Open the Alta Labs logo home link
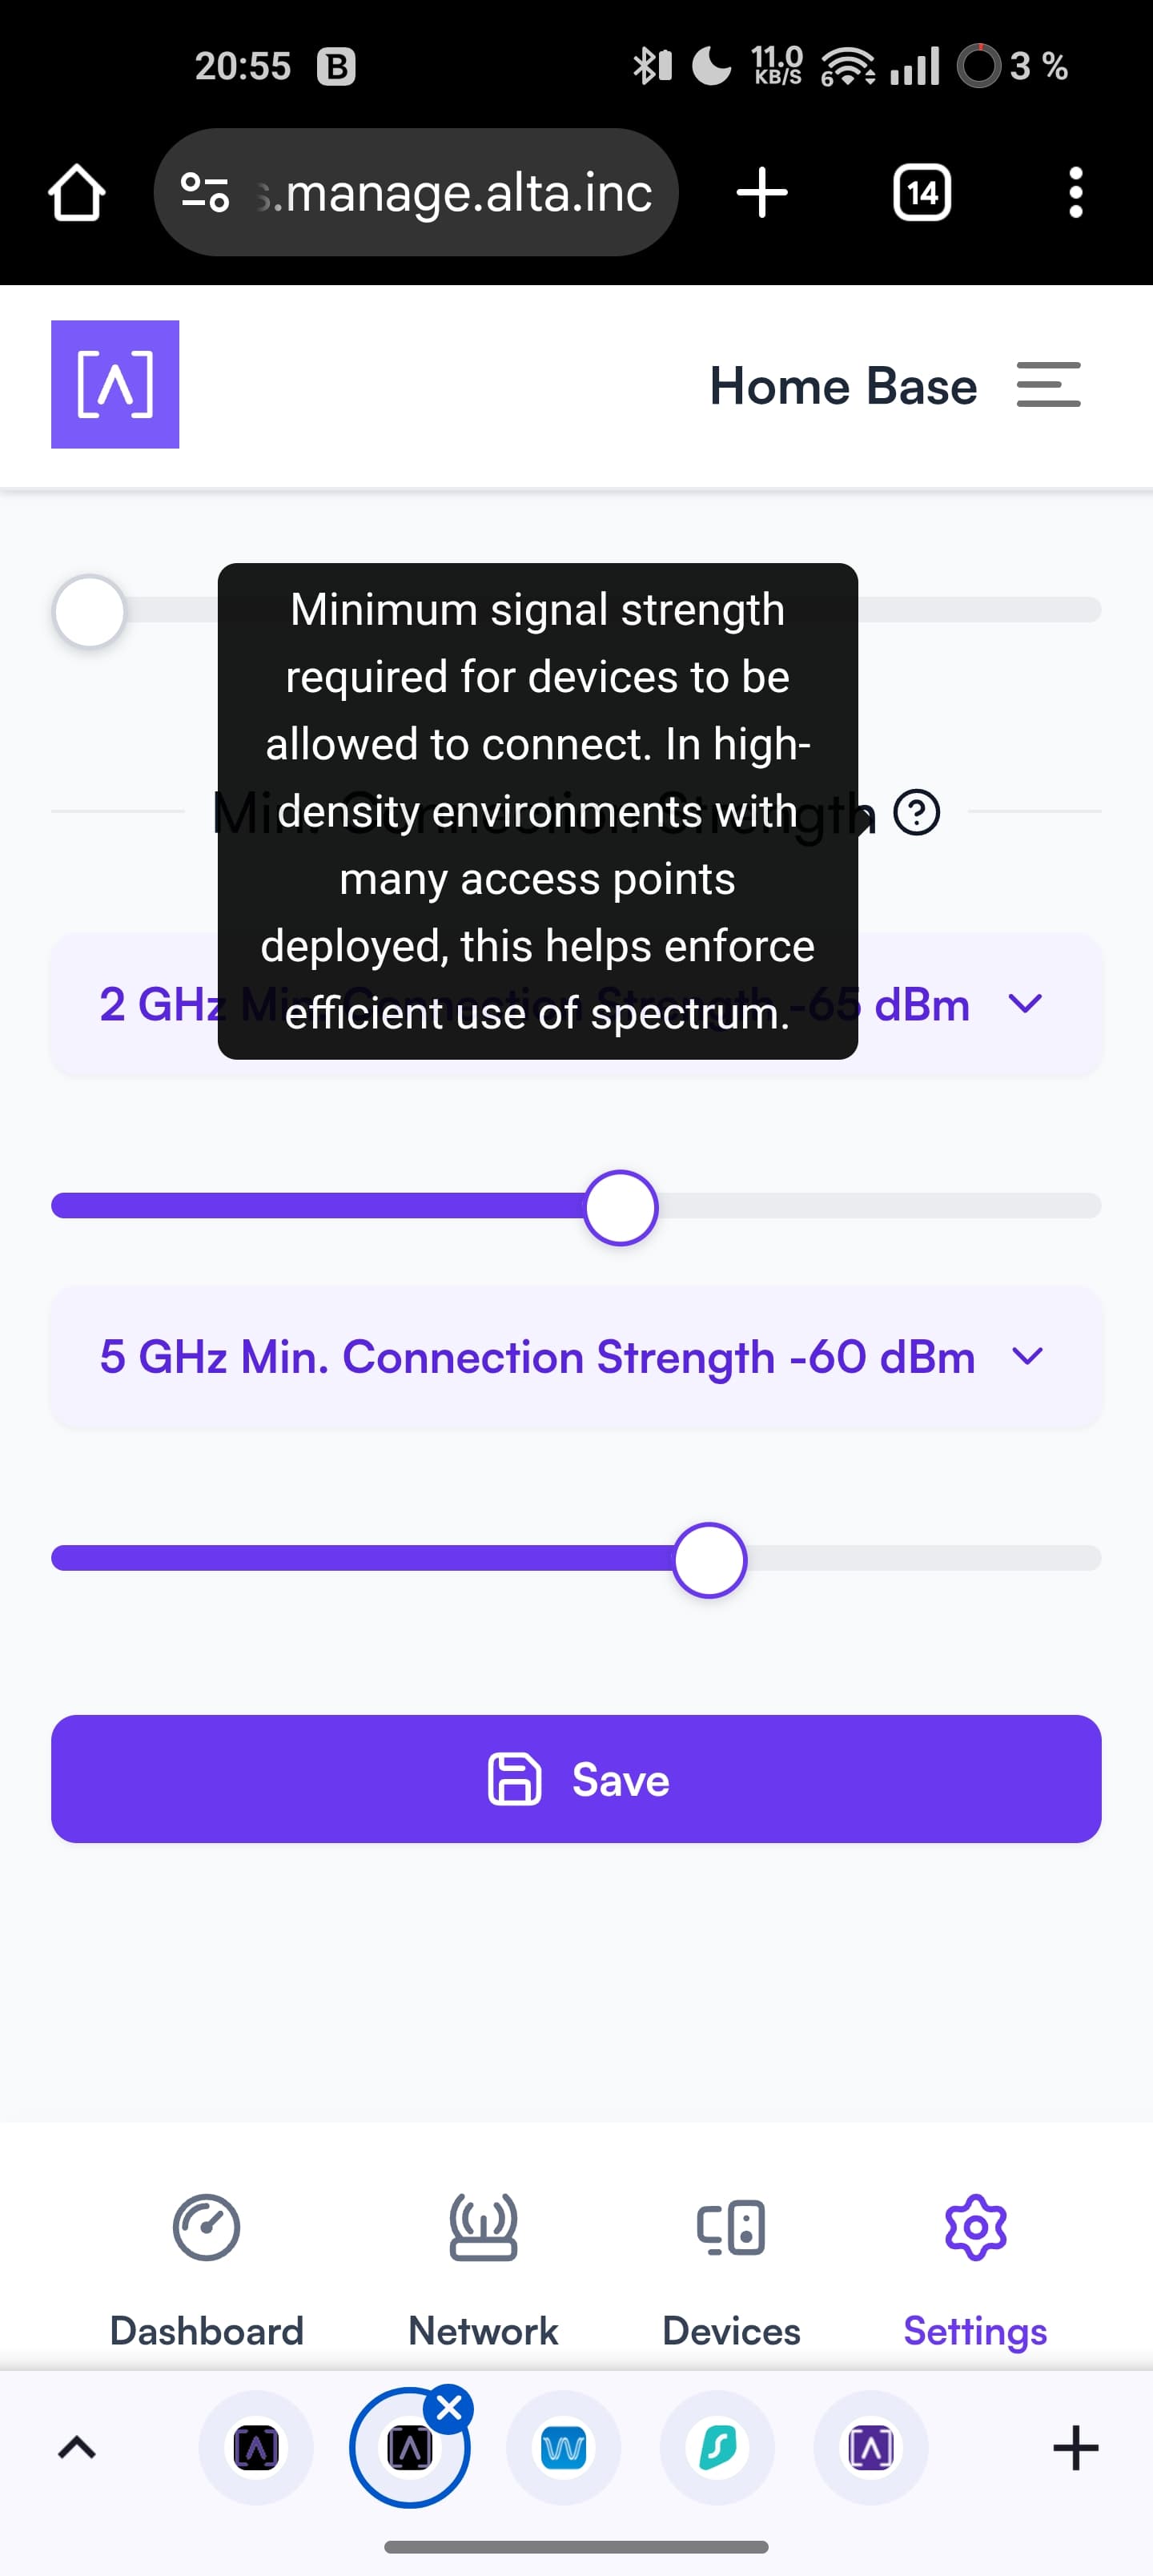 [115, 384]
